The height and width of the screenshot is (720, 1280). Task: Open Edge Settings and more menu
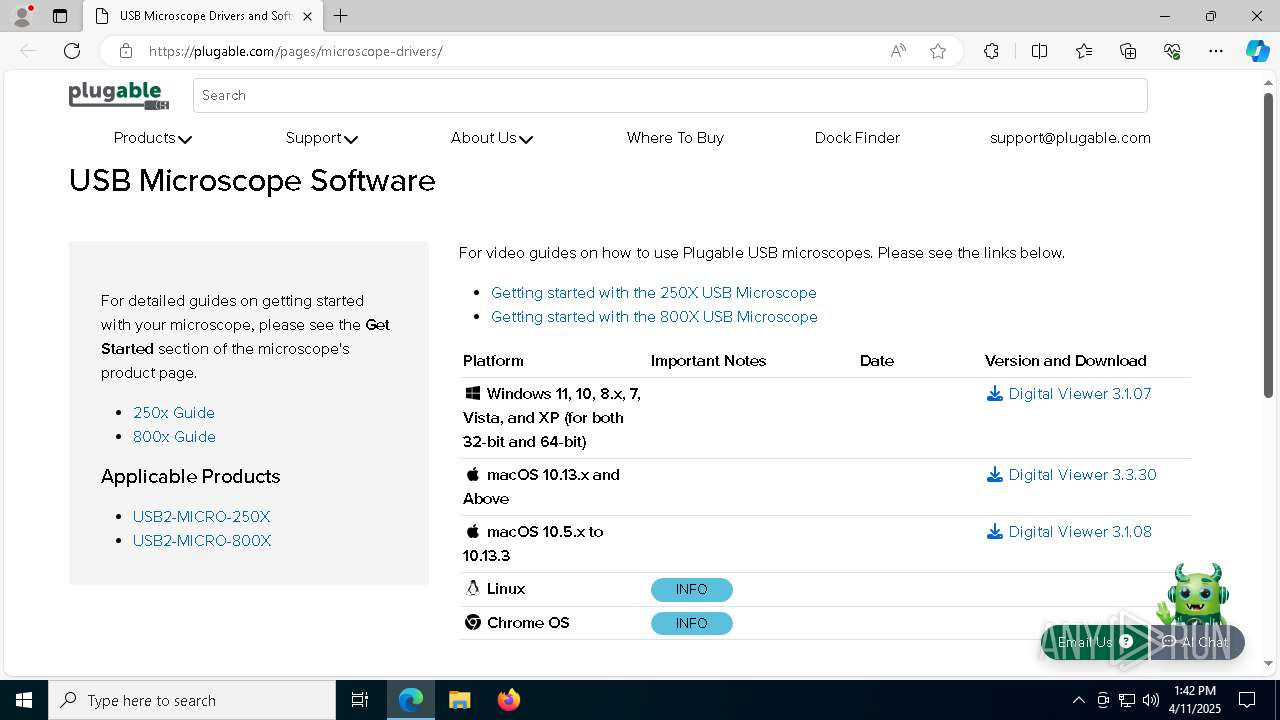[x=1216, y=51]
